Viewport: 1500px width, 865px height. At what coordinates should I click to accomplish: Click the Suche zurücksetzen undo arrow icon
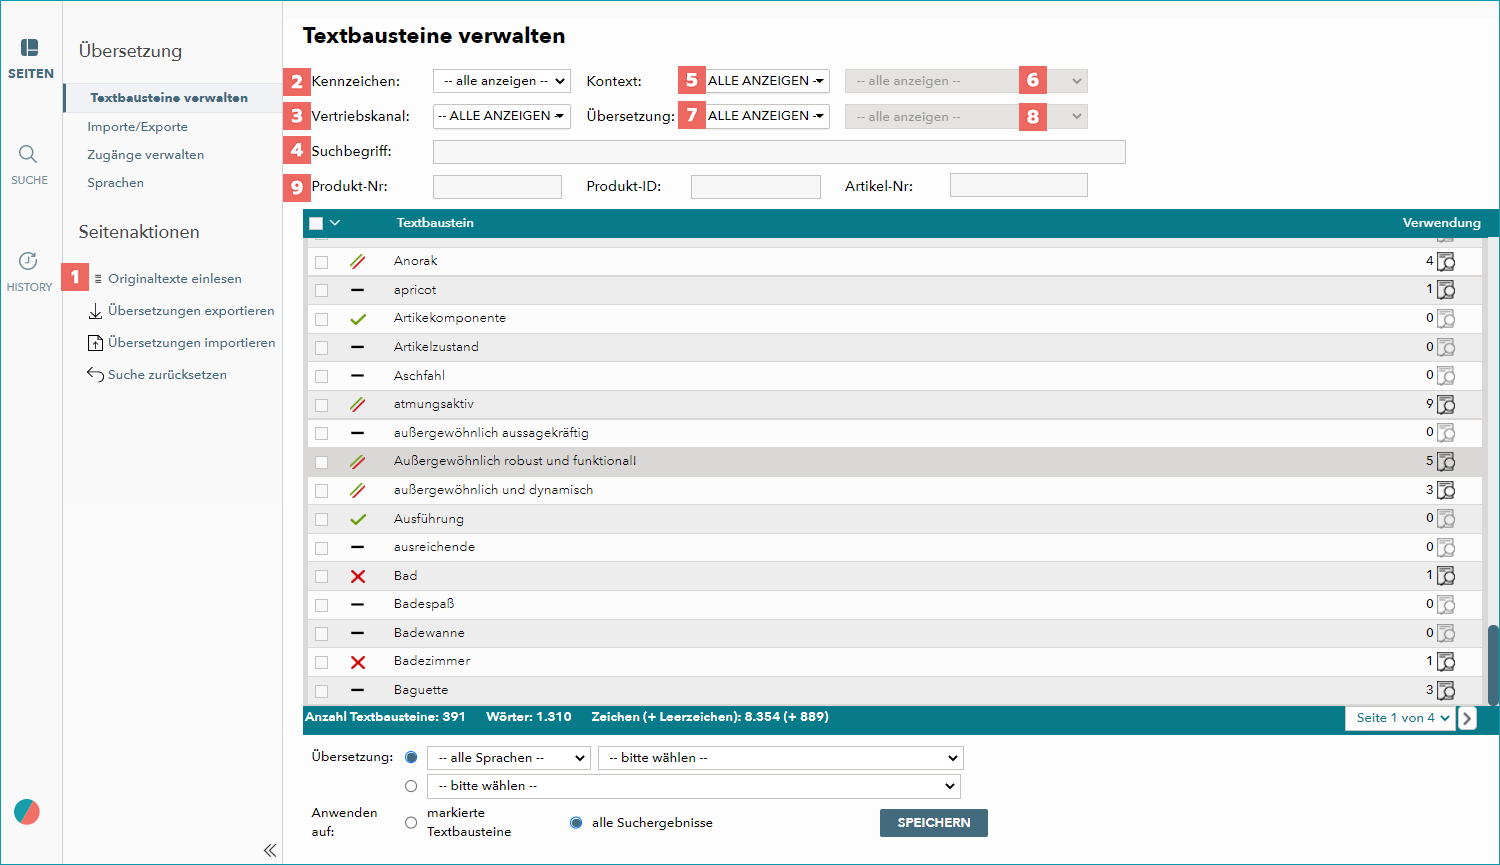click(96, 375)
